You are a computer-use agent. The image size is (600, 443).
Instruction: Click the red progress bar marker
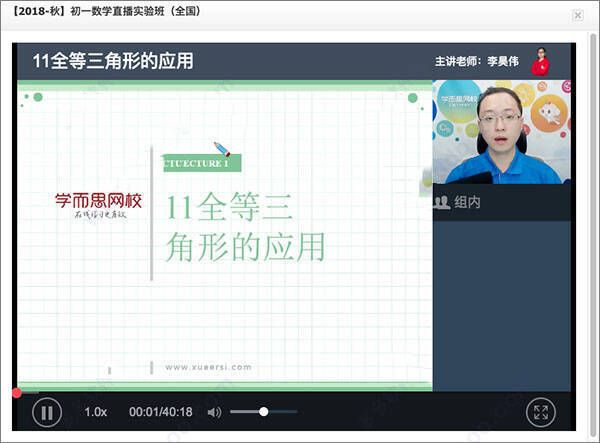click(16, 393)
